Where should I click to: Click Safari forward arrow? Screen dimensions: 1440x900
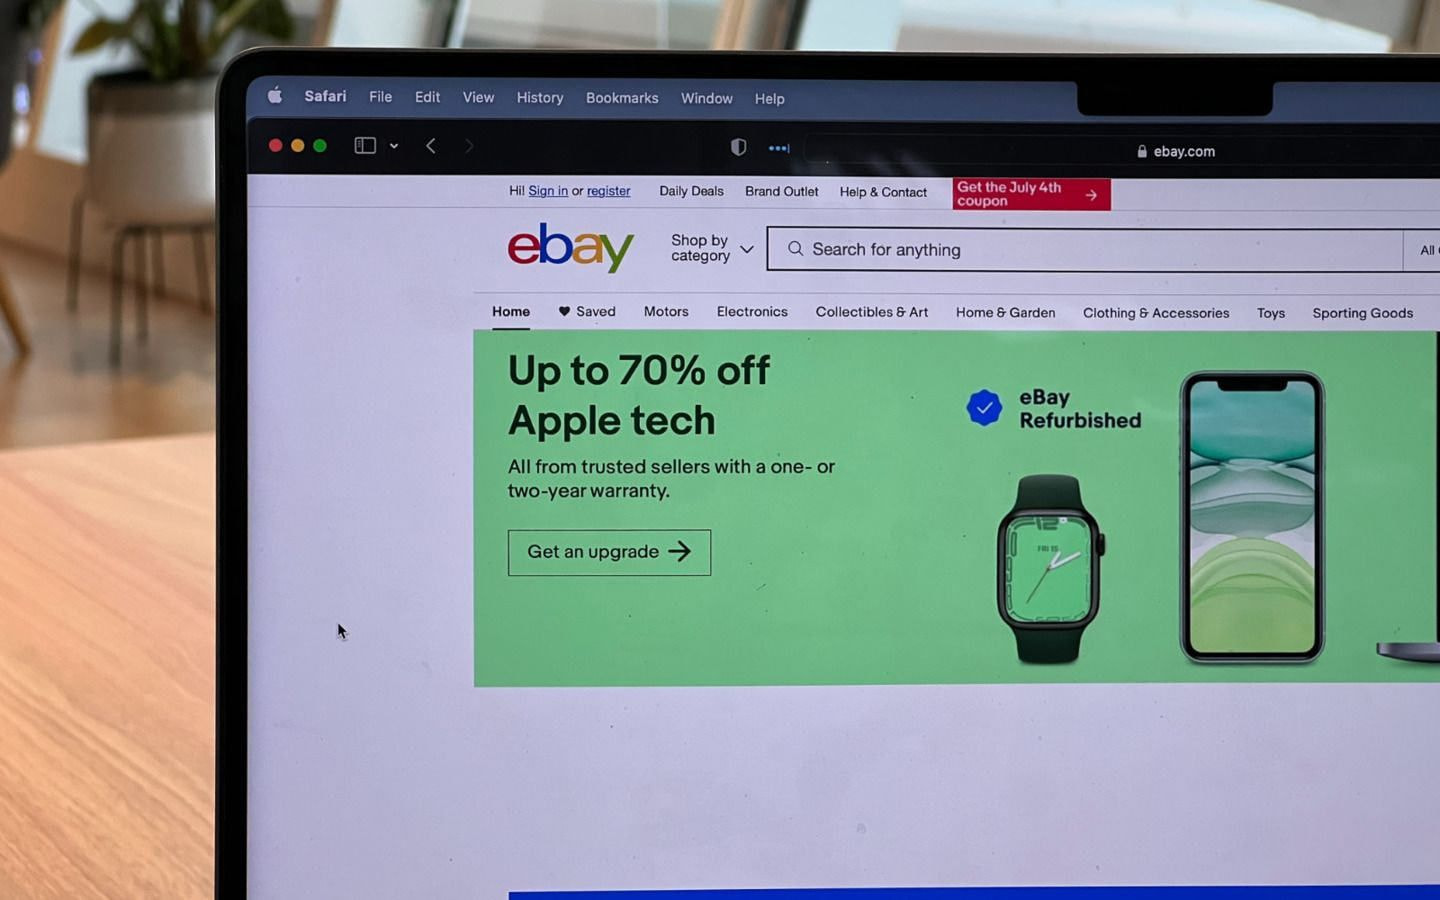tap(469, 146)
